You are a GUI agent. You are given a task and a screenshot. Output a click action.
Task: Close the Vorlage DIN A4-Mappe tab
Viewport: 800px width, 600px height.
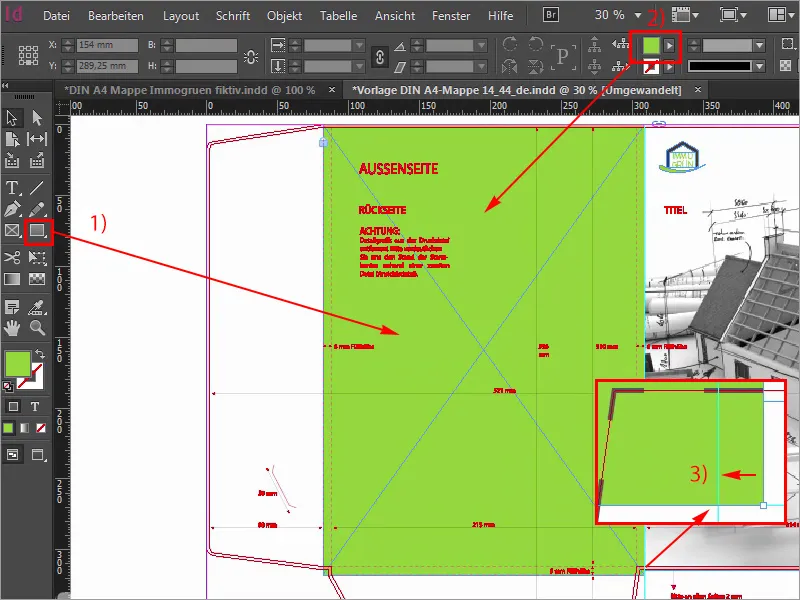[x=697, y=90]
